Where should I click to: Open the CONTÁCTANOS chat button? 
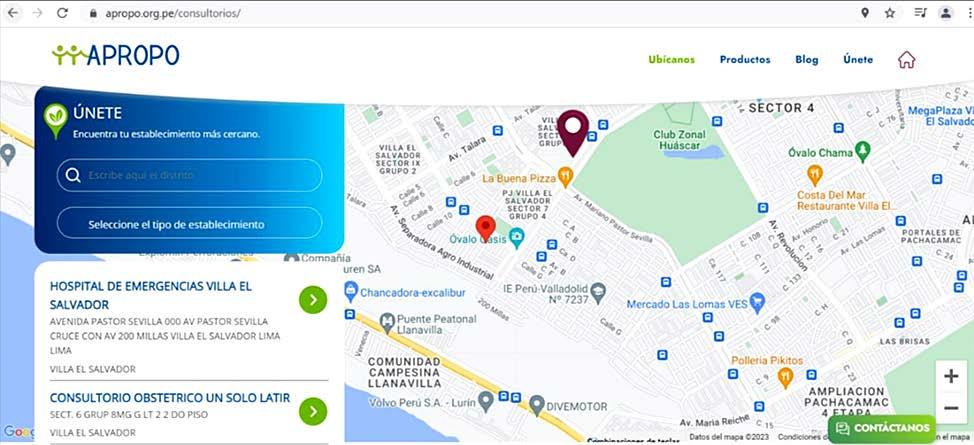coord(881,428)
